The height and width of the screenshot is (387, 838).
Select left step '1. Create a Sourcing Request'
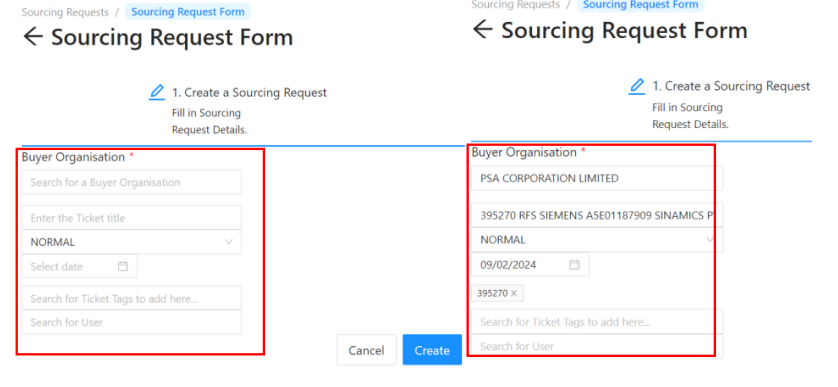click(249, 92)
